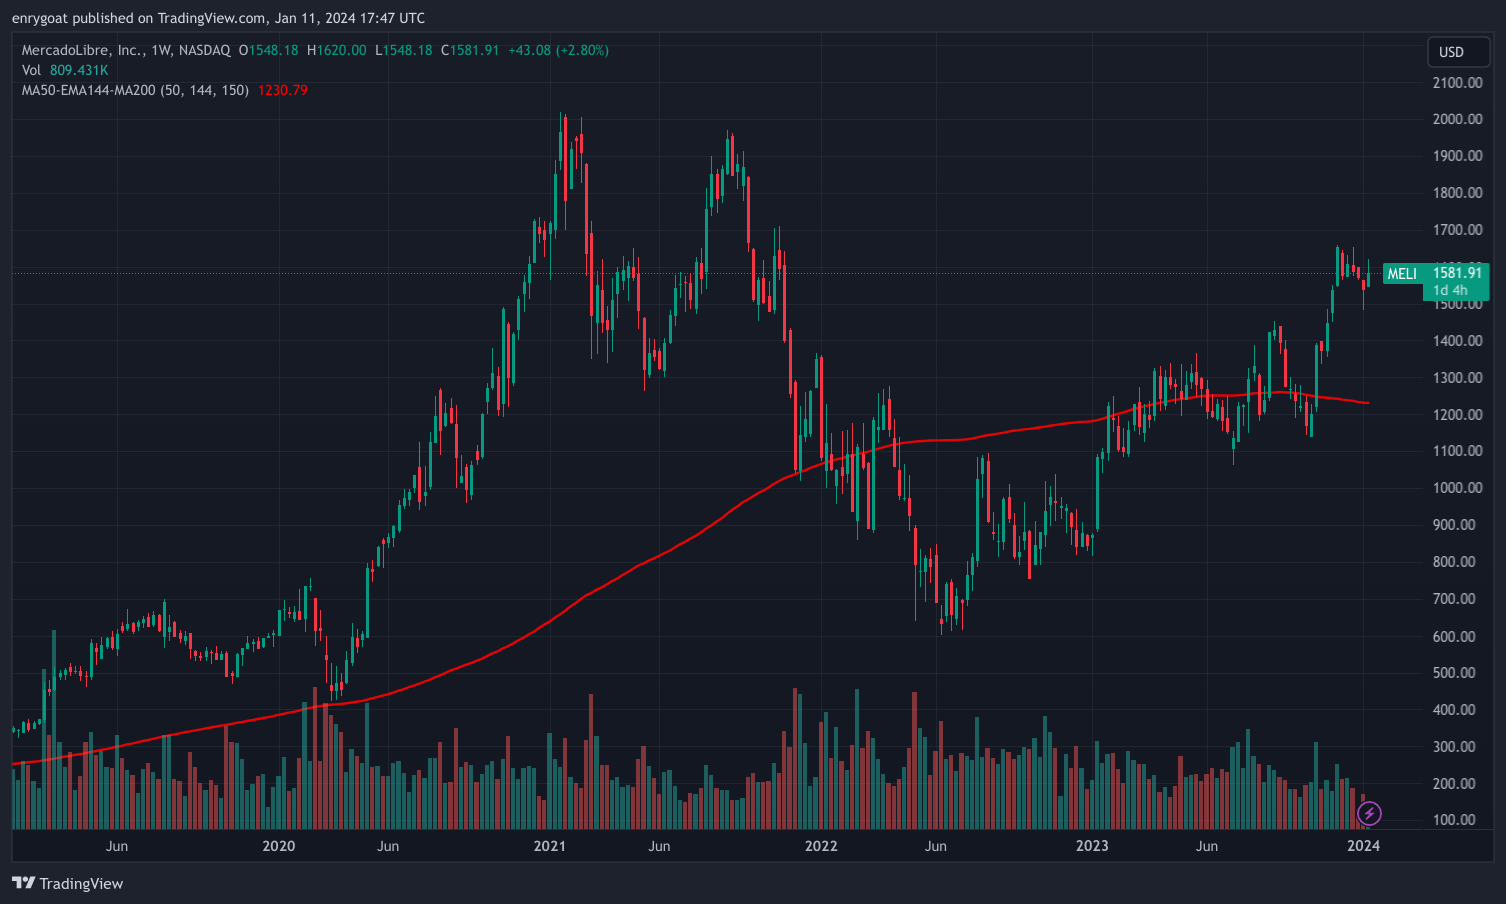This screenshot has width=1506, height=904.
Task: Click the 1000.00 price axis label
Action: (1457, 488)
